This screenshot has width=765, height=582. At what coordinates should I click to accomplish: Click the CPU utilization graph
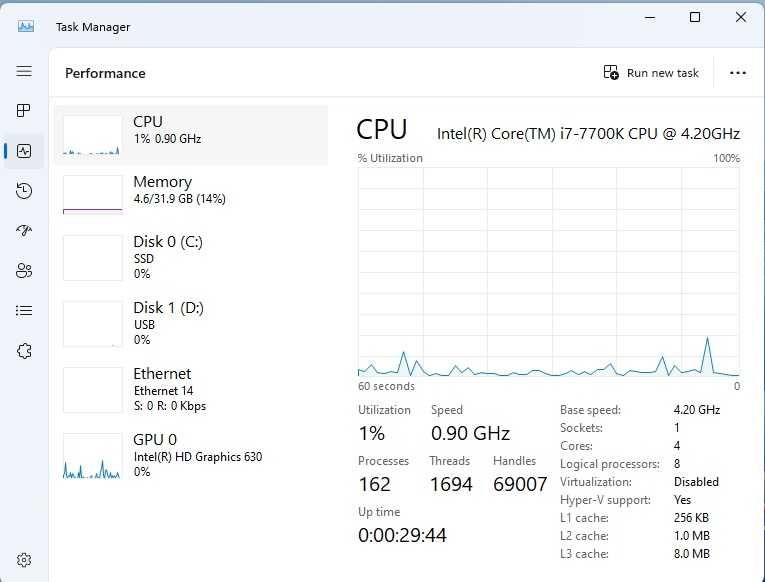pyautogui.click(x=548, y=272)
